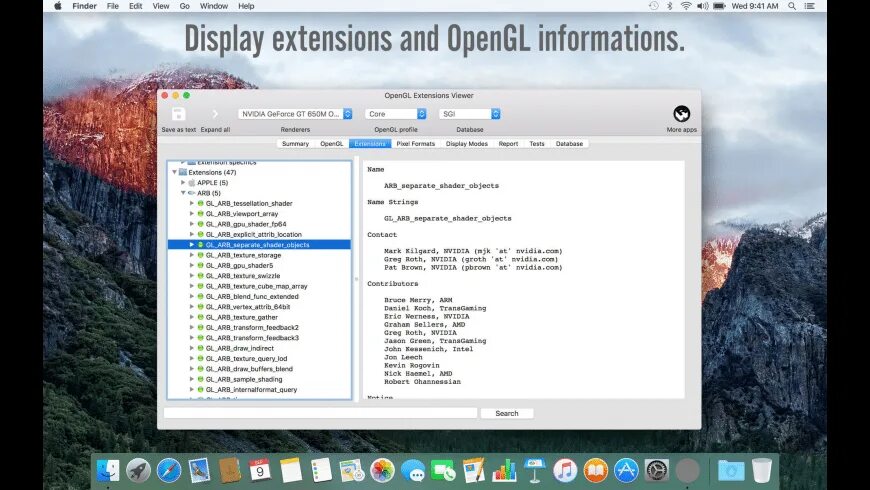
Task: Open Messages app in dock
Action: (413, 471)
